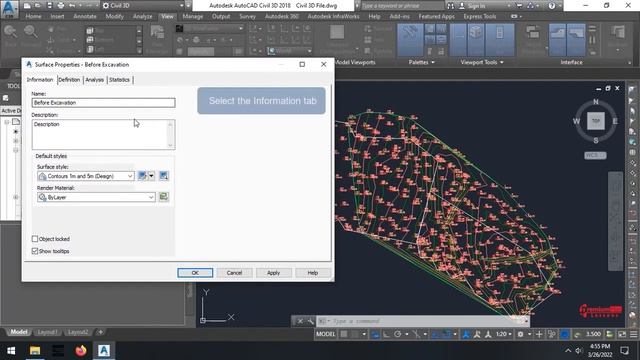This screenshot has height=360, width=640.
Task: Click the status bar customization menu icon
Action: pos(633,334)
